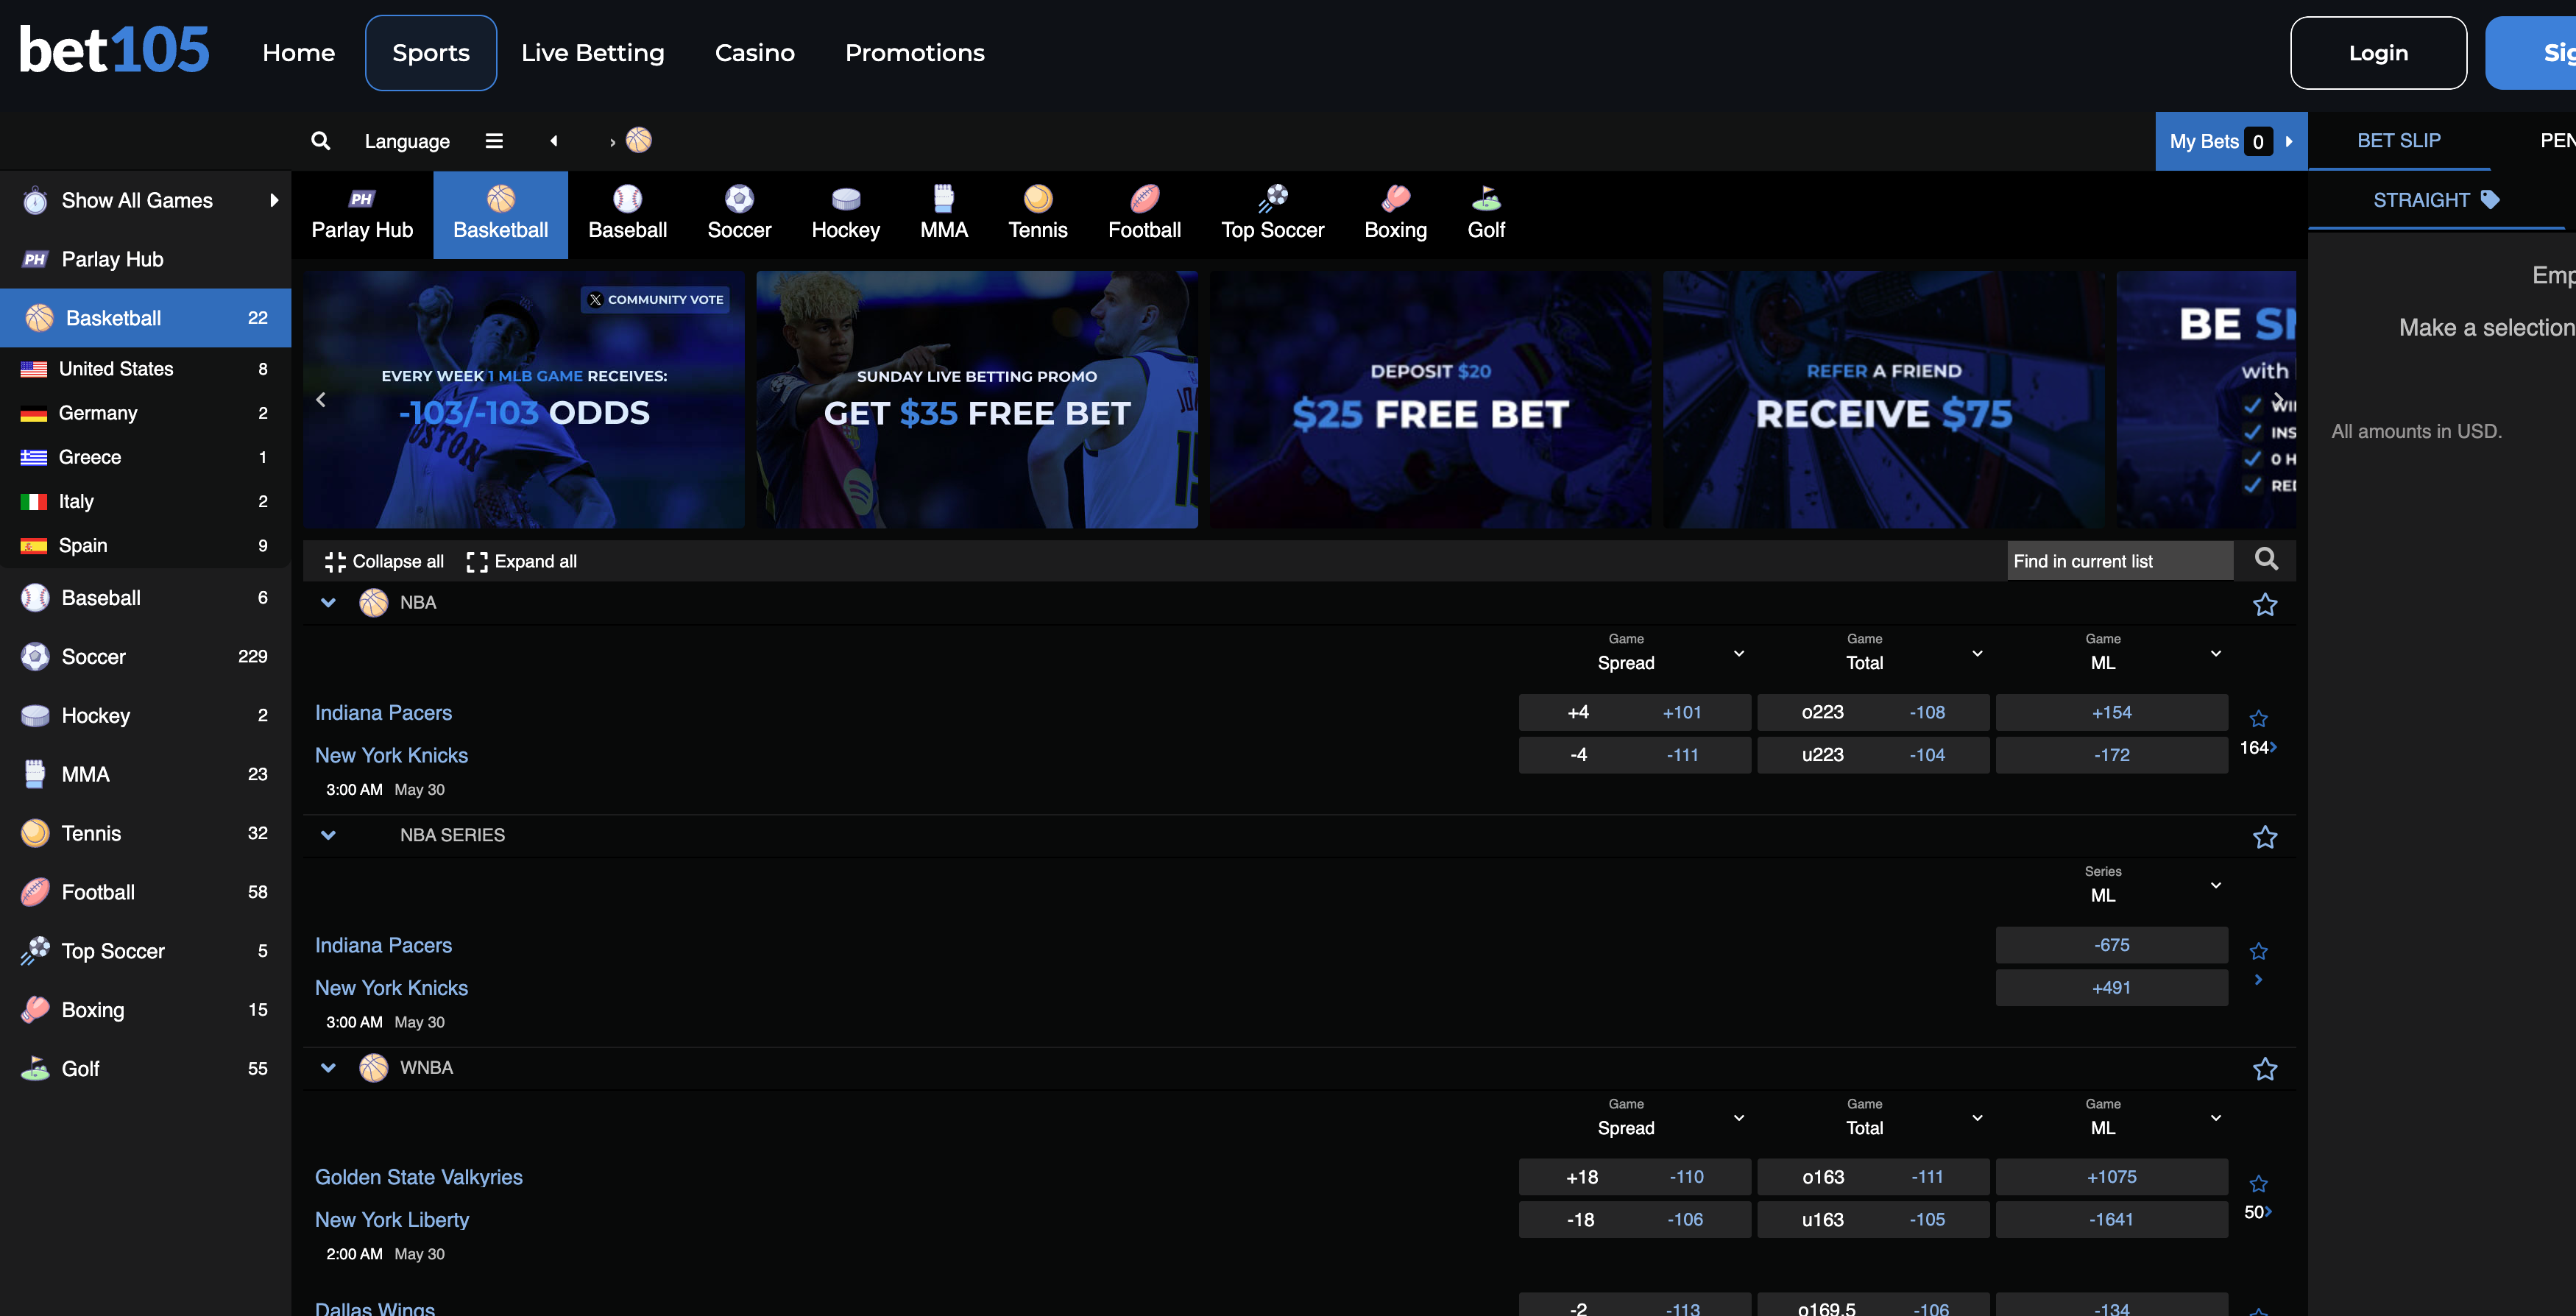Star the Valkyries vs Liberty game
This screenshot has width=2576, height=1316.
tap(2258, 1184)
